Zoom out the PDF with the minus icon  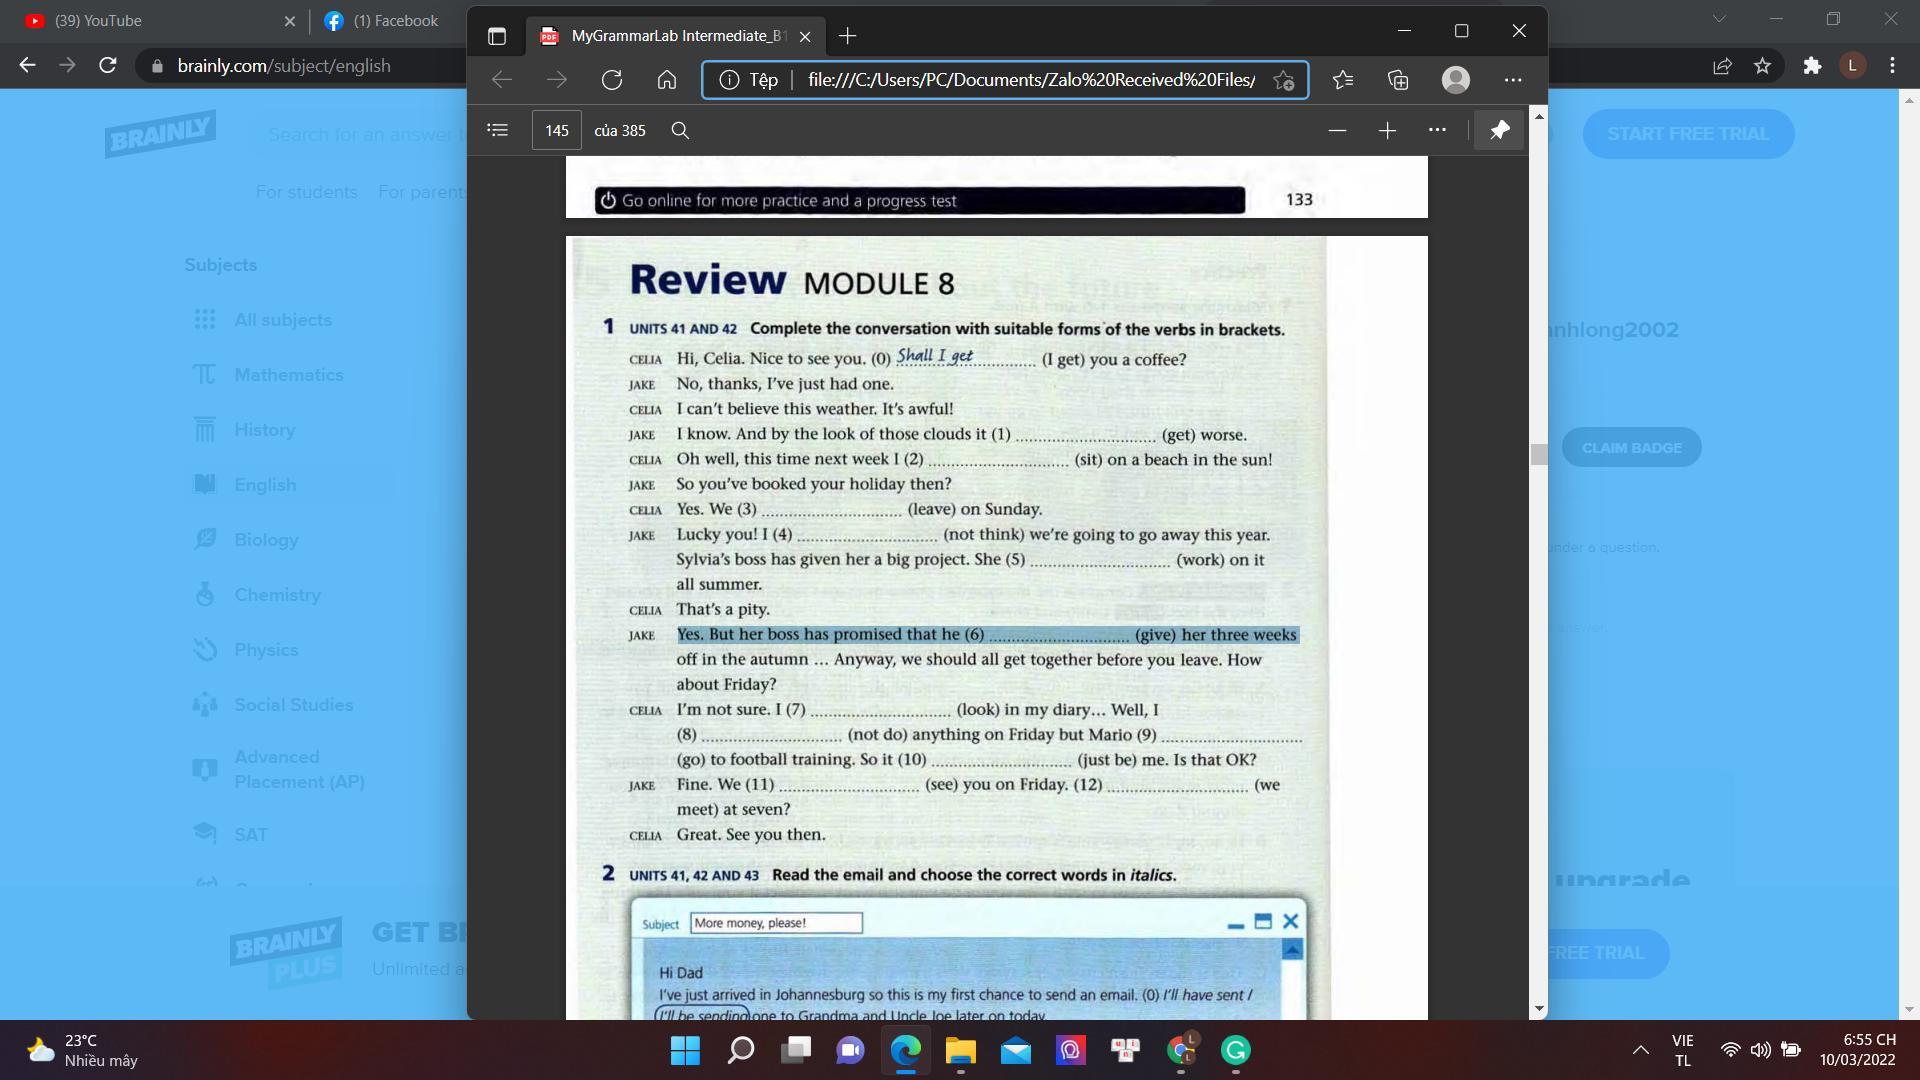1337,130
